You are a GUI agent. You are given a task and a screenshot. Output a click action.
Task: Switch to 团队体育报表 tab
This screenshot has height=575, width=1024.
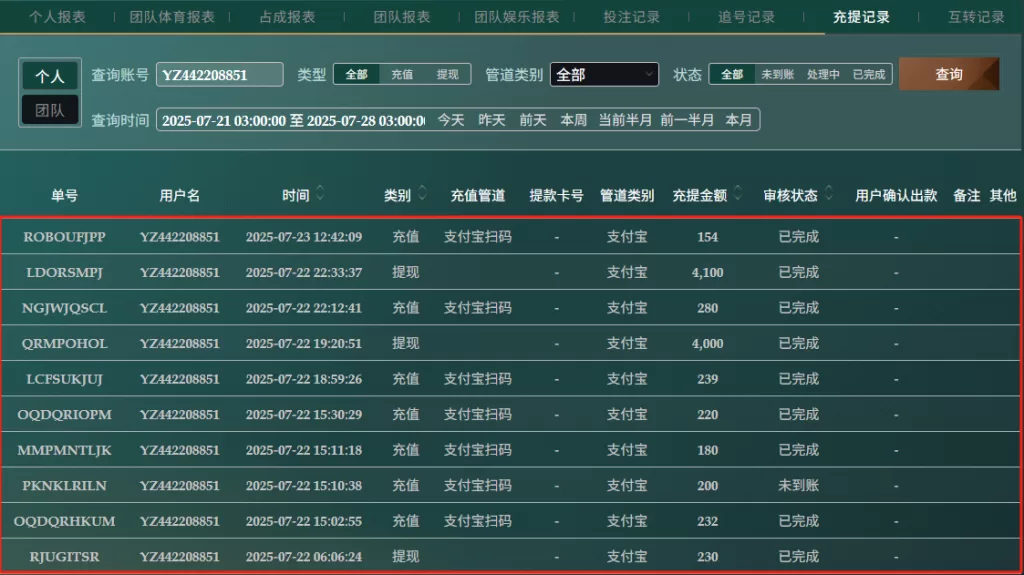pos(172,17)
